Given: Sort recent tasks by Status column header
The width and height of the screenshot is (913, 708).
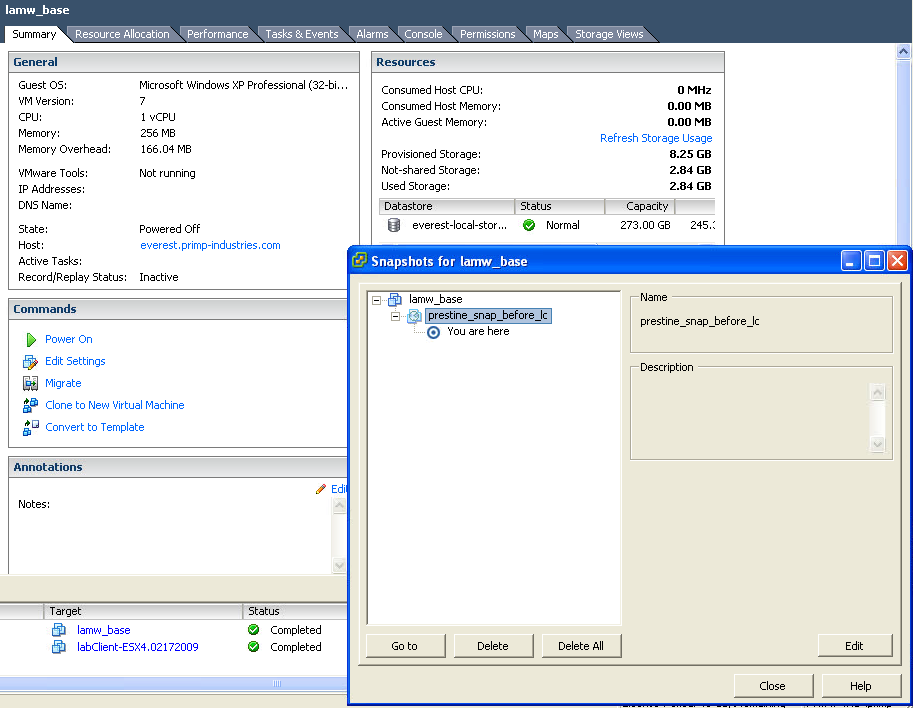Looking at the screenshot, I should [x=295, y=611].
